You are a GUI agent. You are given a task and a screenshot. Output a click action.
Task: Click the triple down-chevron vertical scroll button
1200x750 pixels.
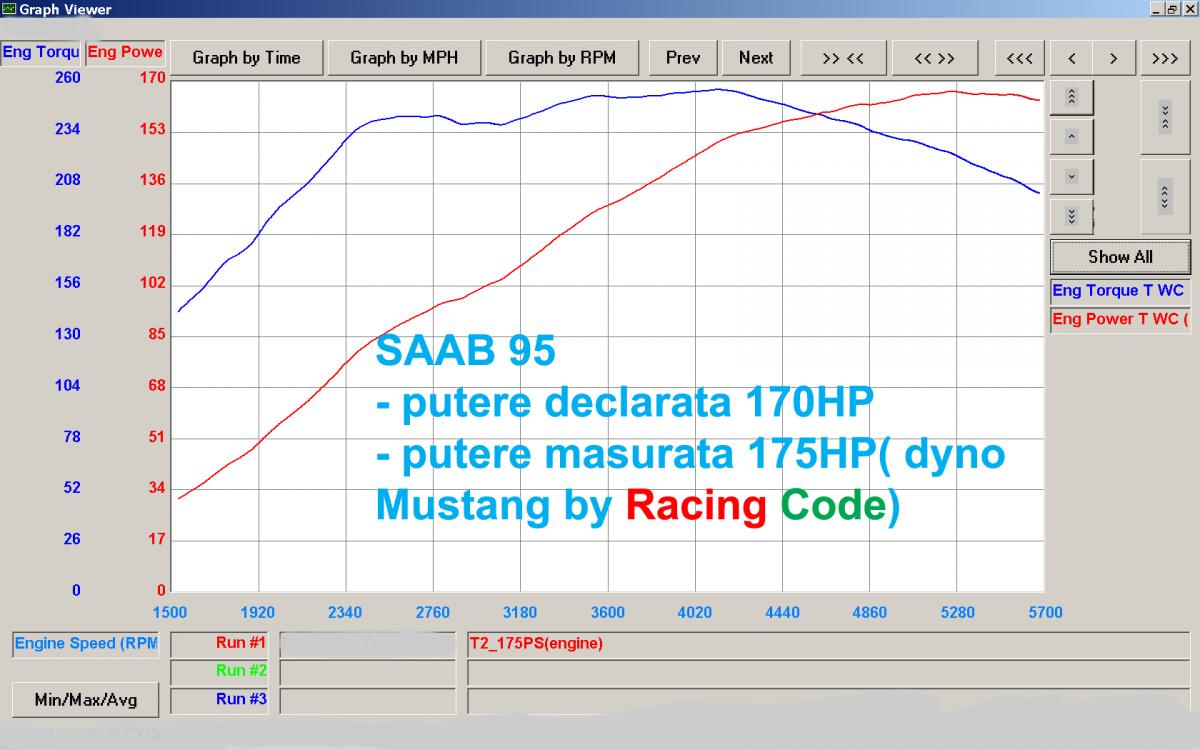point(1071,215)
